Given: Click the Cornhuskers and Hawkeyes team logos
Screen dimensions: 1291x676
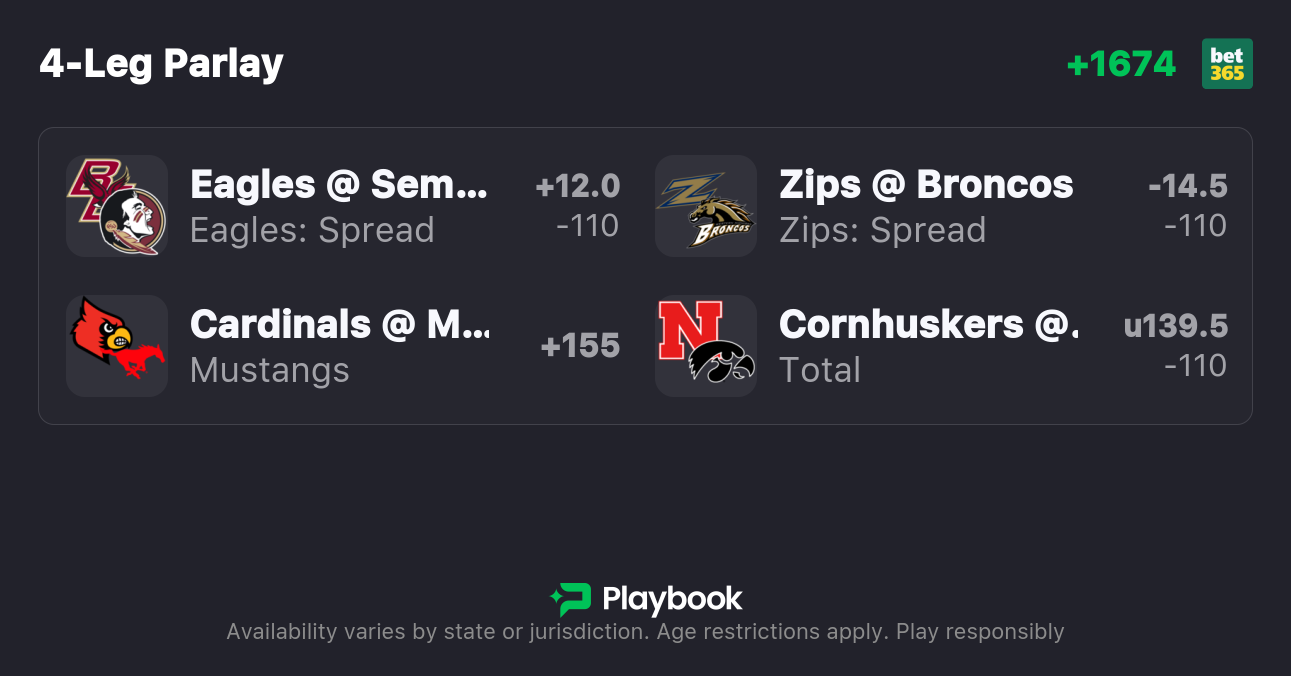Looking at the screenshot, I should click(705, 346).
